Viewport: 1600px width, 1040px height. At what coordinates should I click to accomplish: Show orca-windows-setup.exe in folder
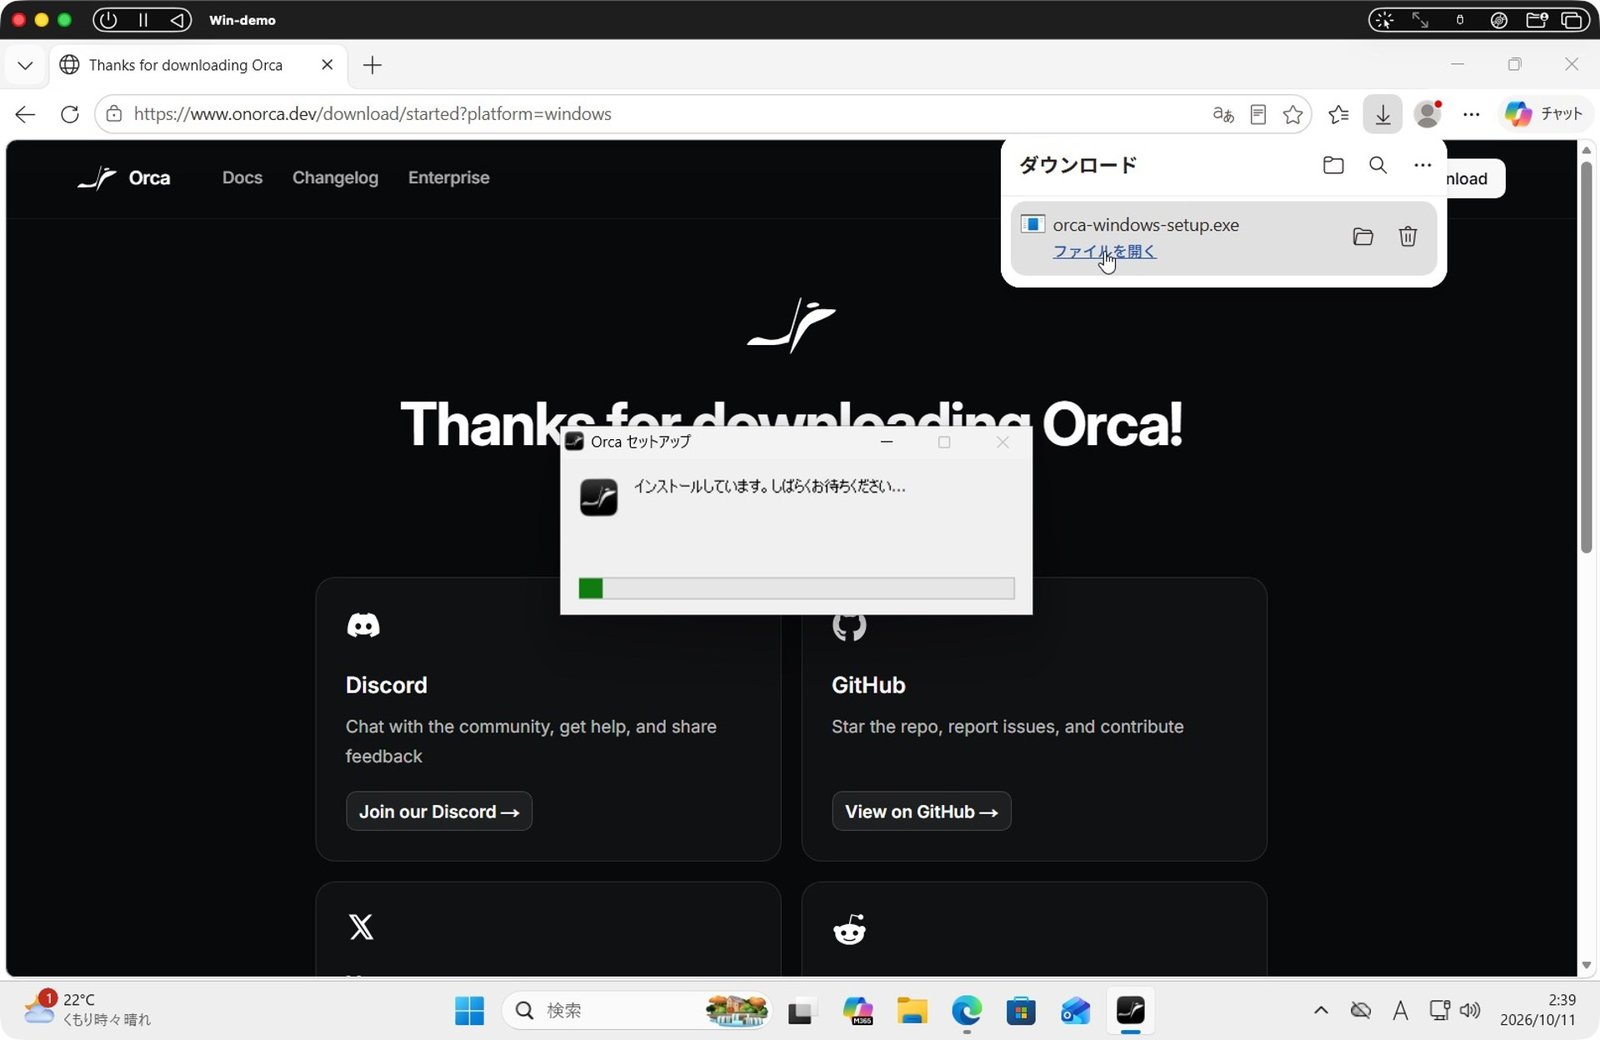1363,237
